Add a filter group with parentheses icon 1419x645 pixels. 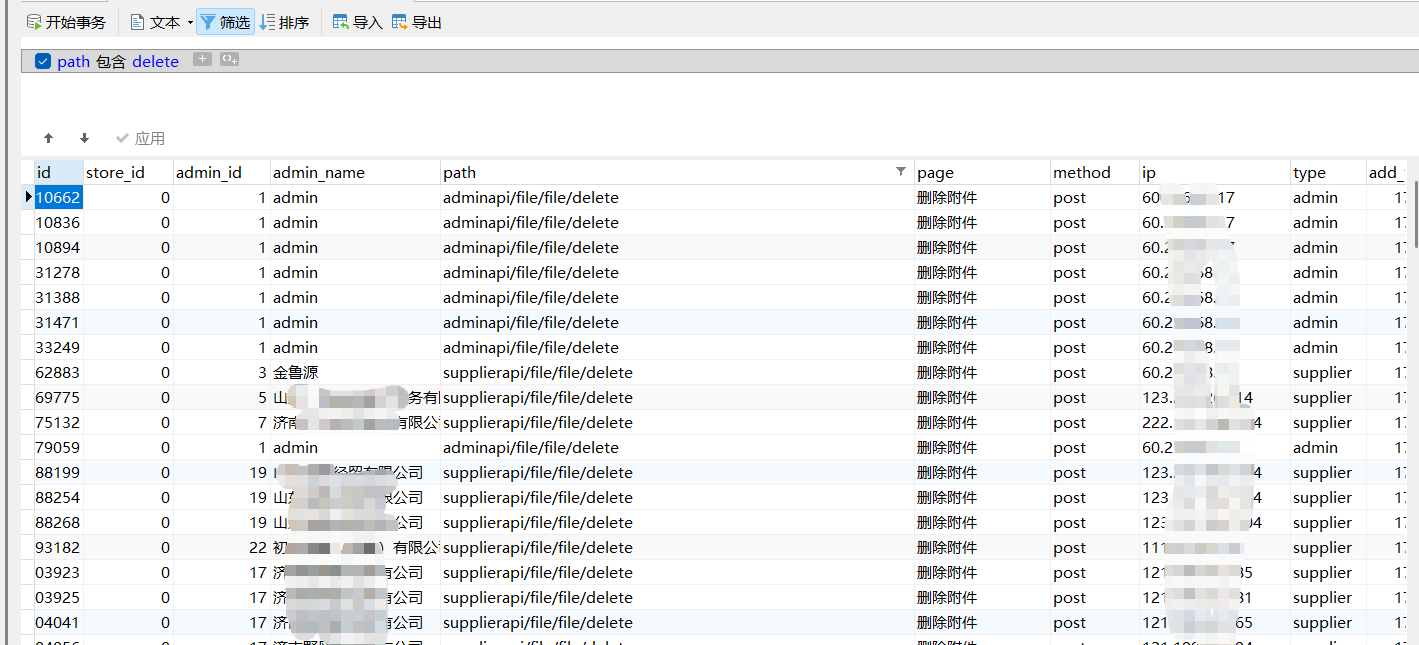point(229,60)
